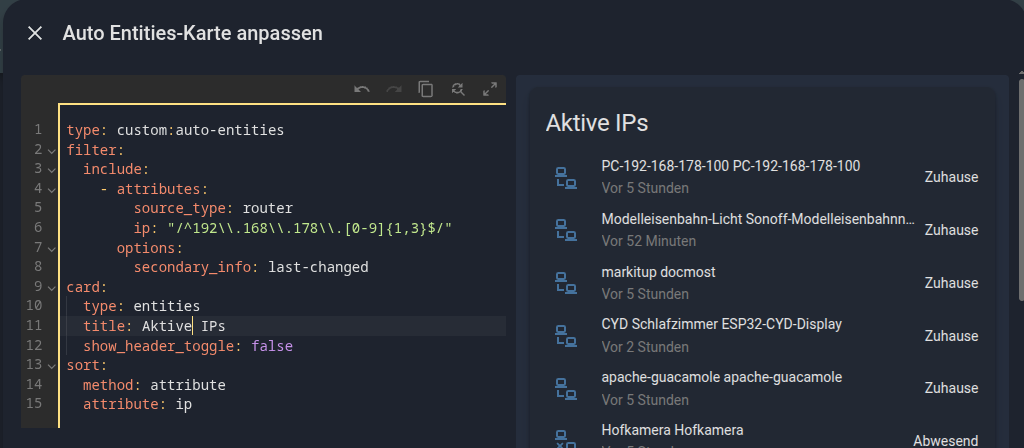Open Hofkamera entity details
1024x448 pixels.
click(672, 431)
